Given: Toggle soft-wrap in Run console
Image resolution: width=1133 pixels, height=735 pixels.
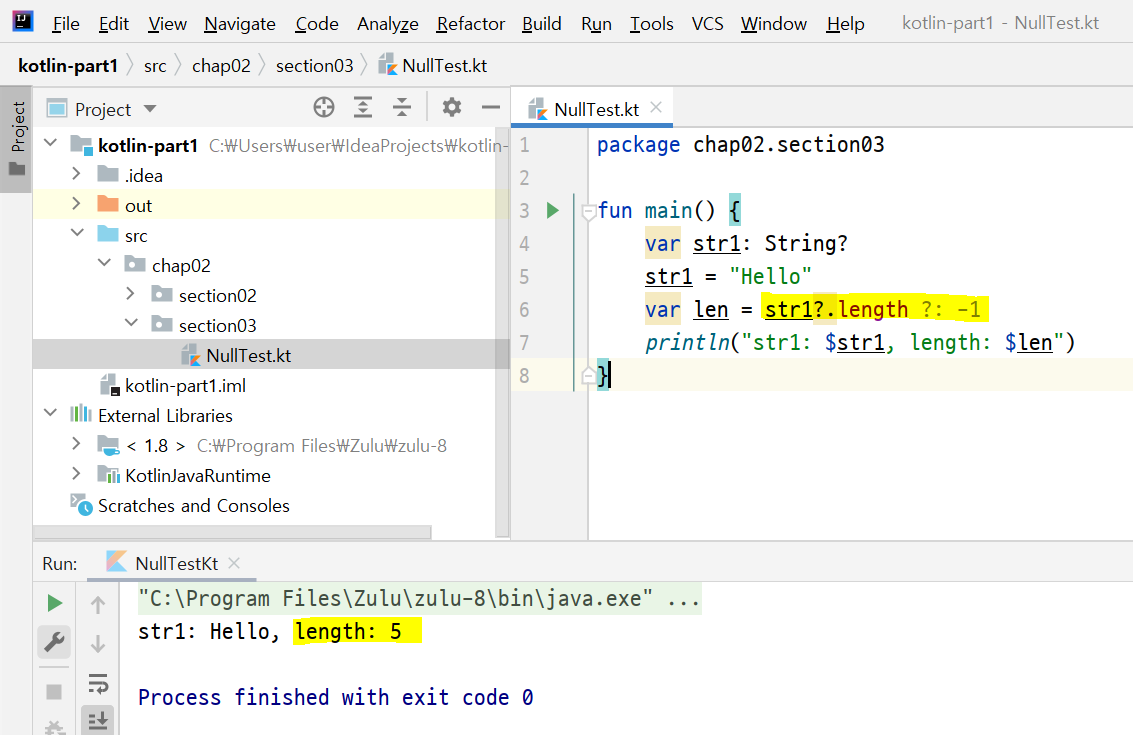Looking at the screenshot, I should 98,683.
